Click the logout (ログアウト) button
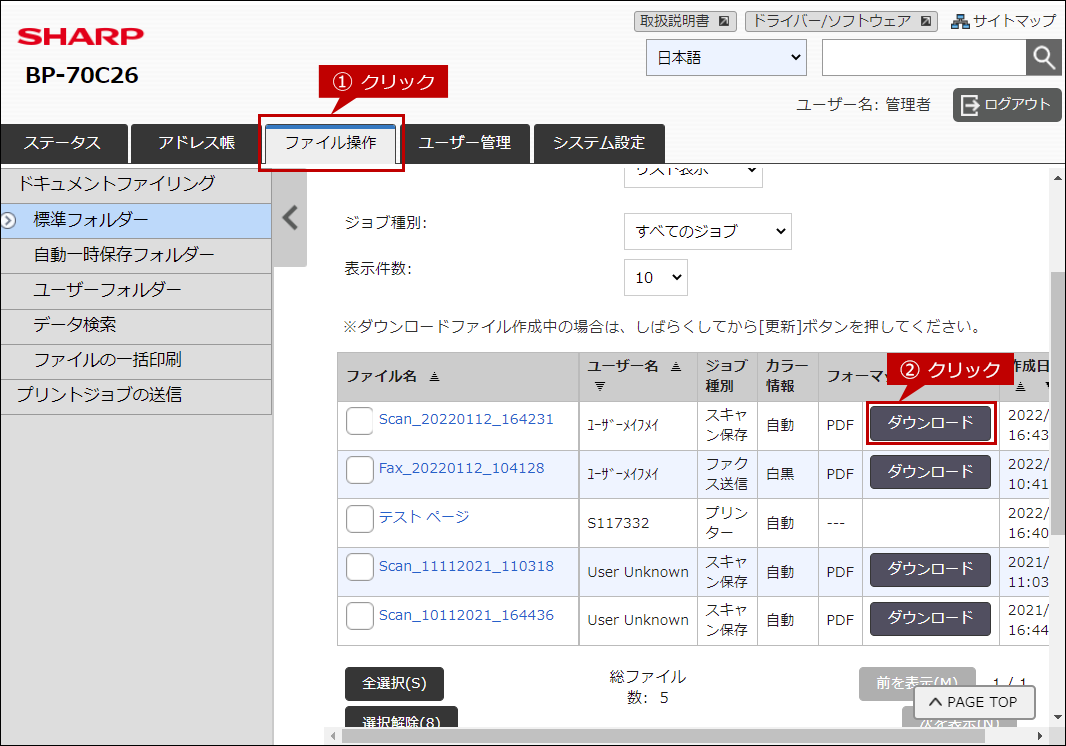 tap(1006, 105)
